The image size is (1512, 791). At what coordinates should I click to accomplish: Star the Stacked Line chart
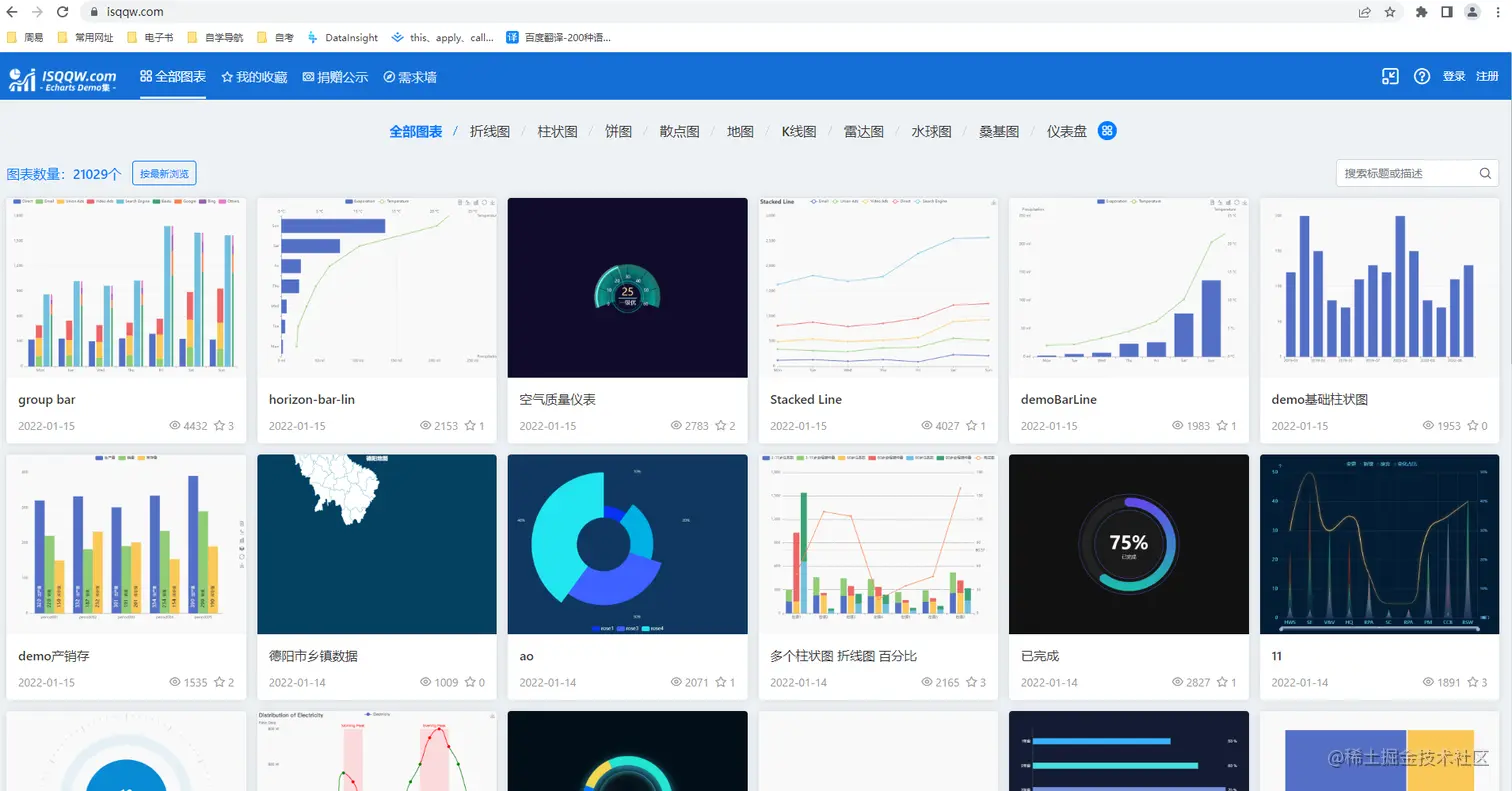971,426
